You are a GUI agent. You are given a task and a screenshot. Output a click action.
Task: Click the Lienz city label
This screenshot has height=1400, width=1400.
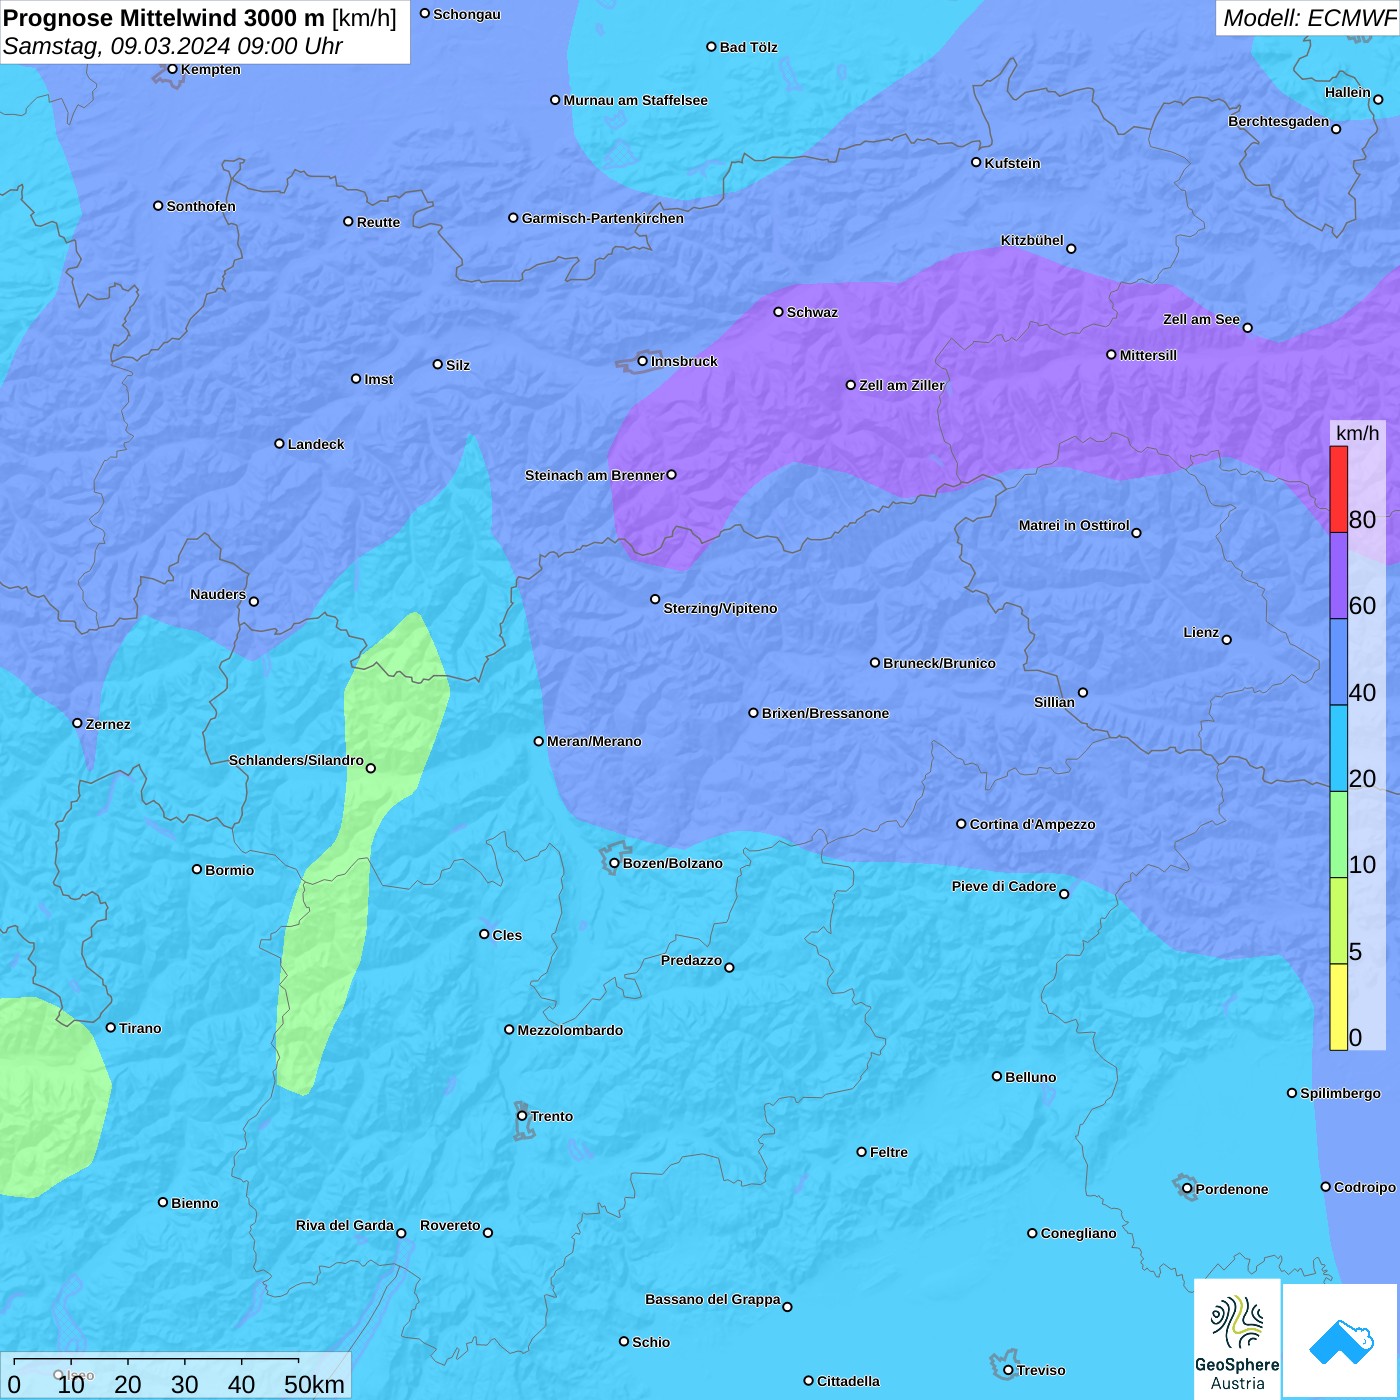[x=1201, y=632]
